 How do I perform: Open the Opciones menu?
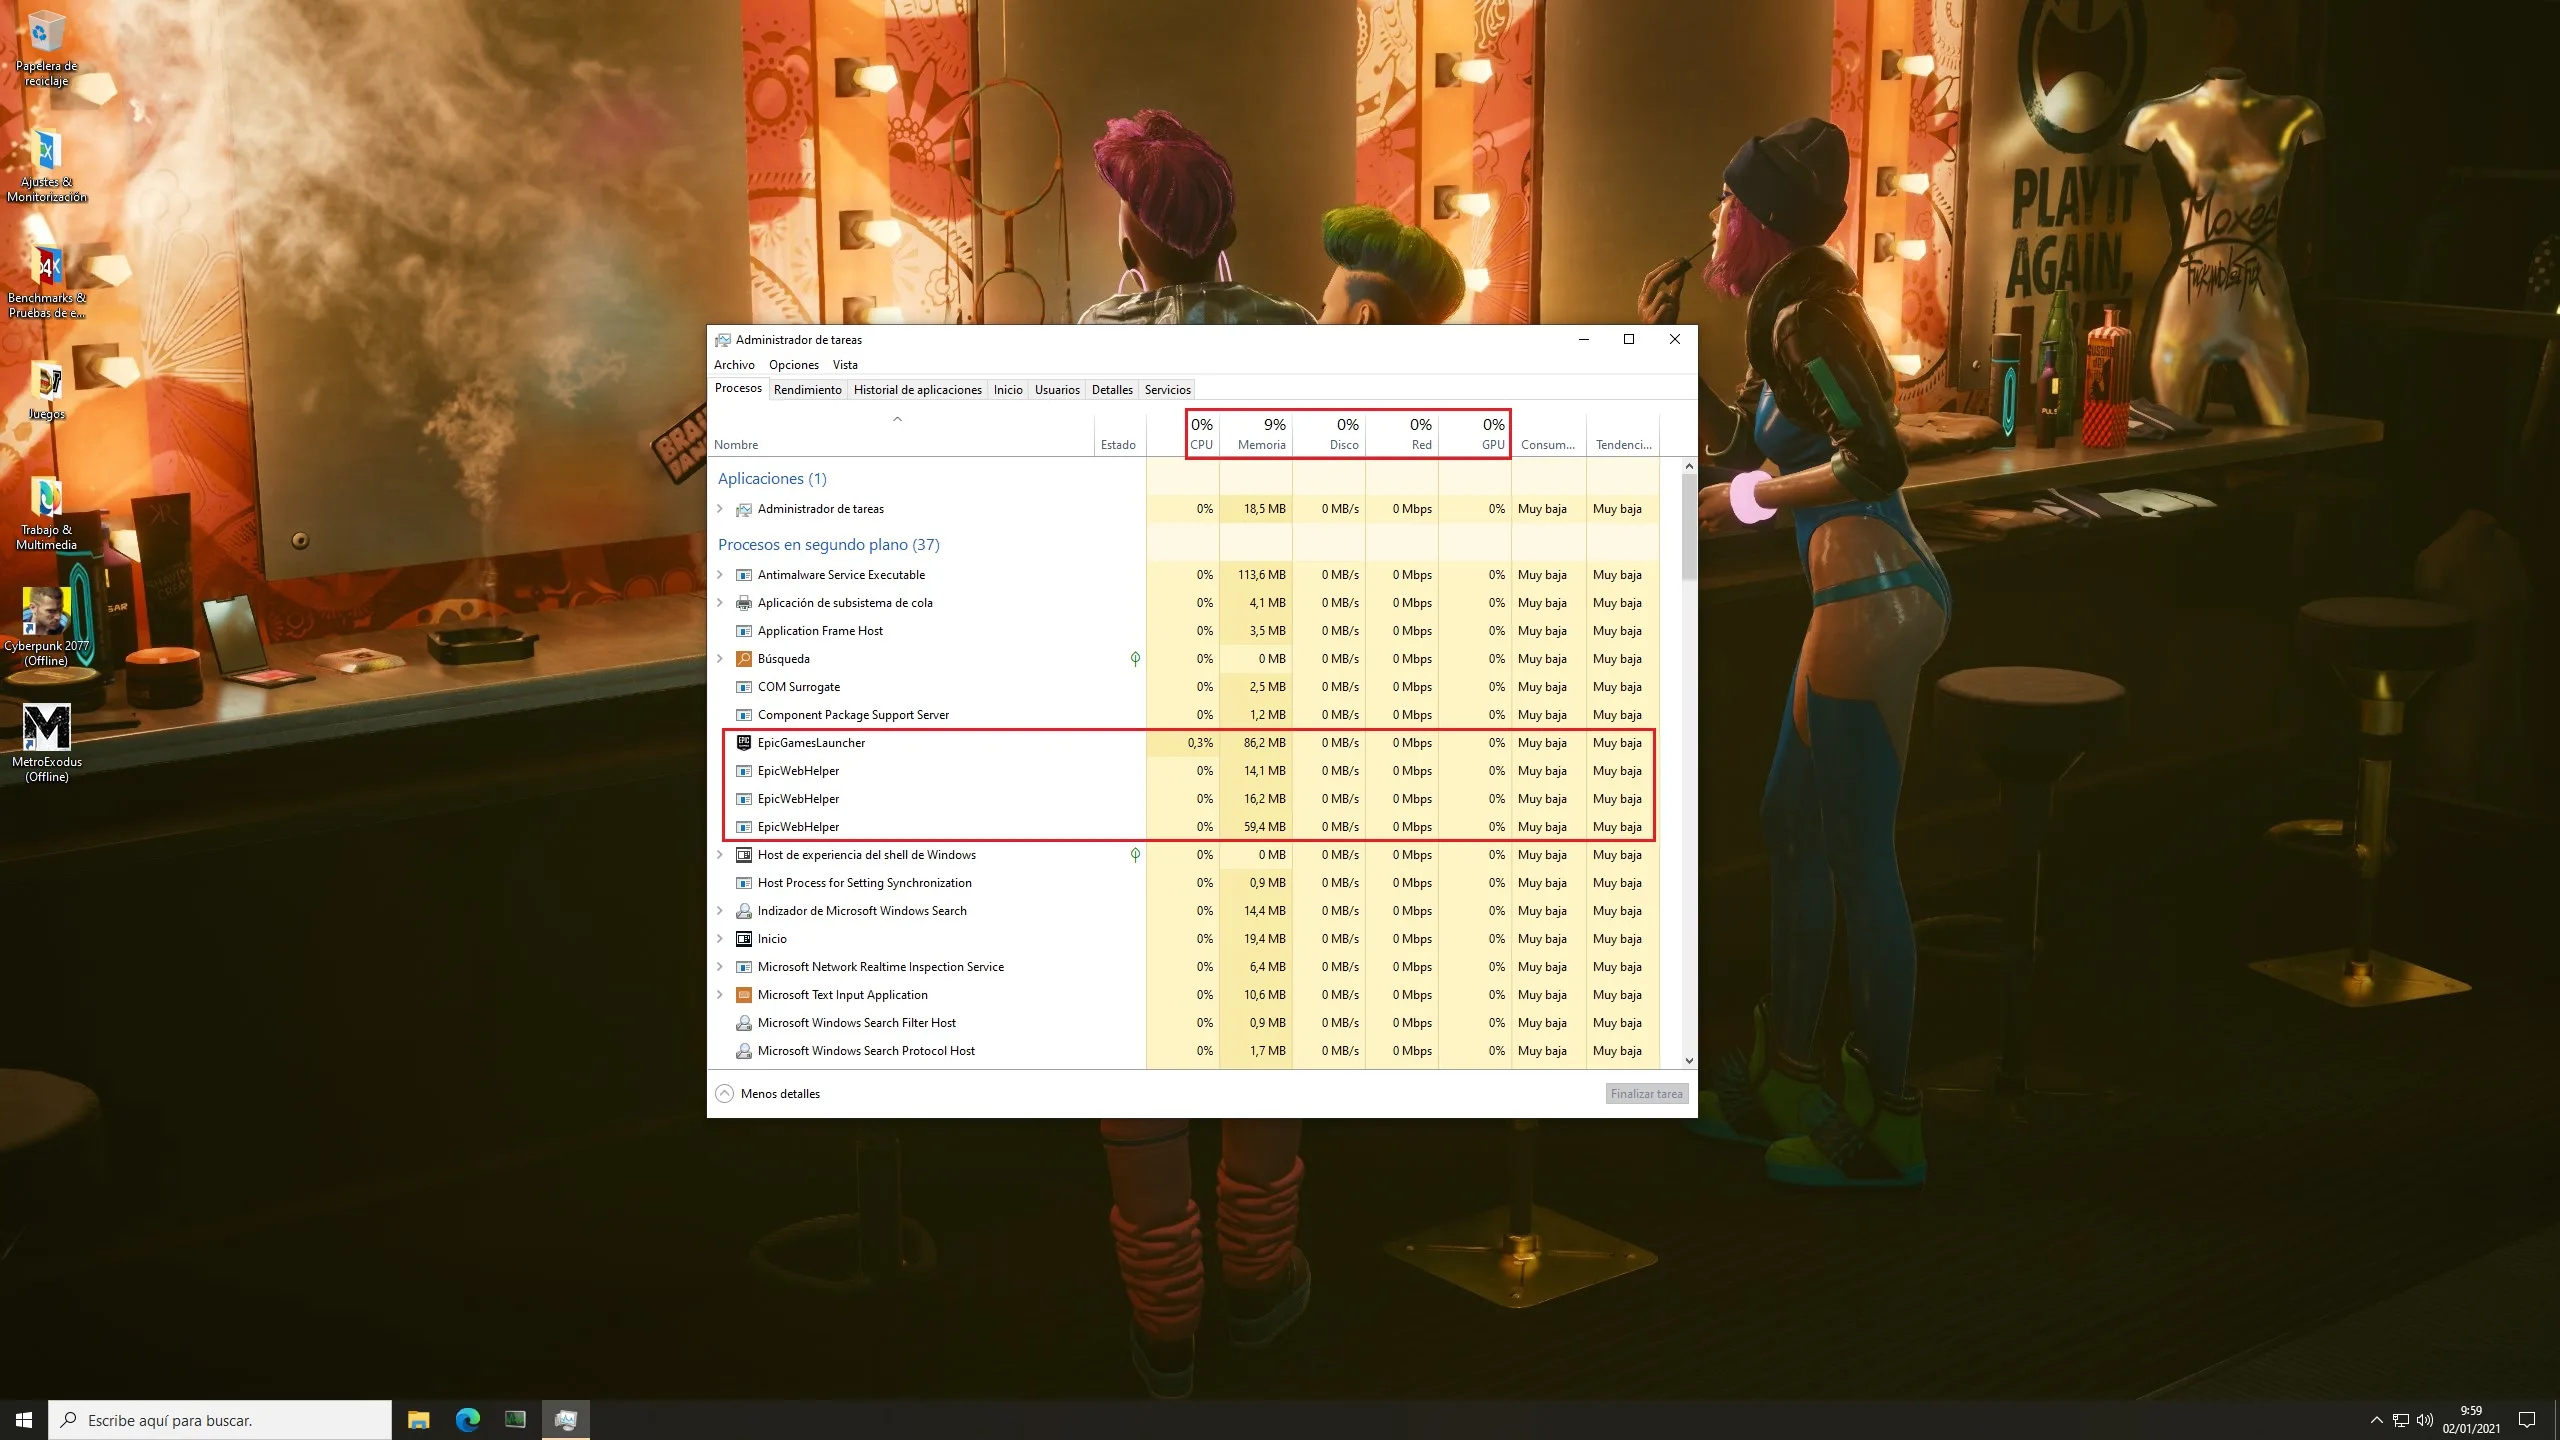(x=793, y=364)
